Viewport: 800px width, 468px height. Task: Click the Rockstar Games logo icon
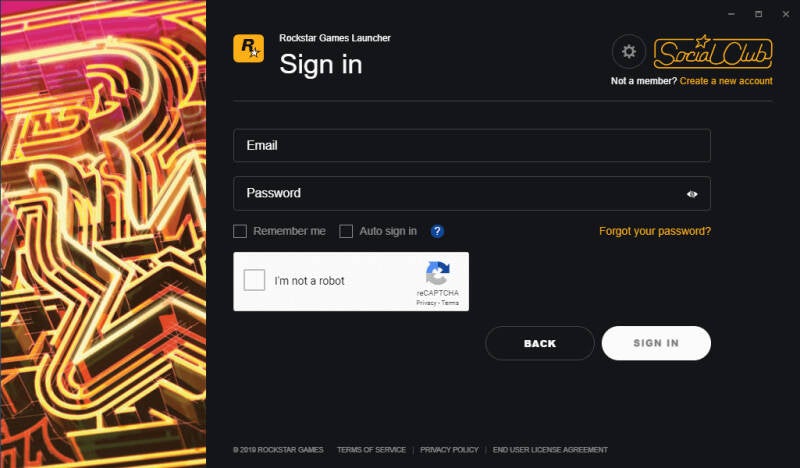point(248,48)
